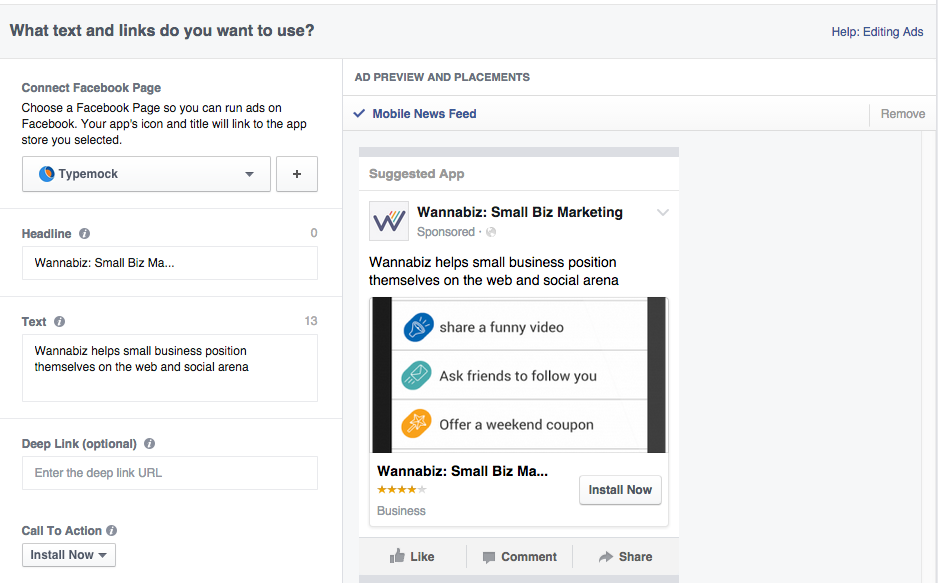Click the Mobile News Feed placement label

(425, 114)
